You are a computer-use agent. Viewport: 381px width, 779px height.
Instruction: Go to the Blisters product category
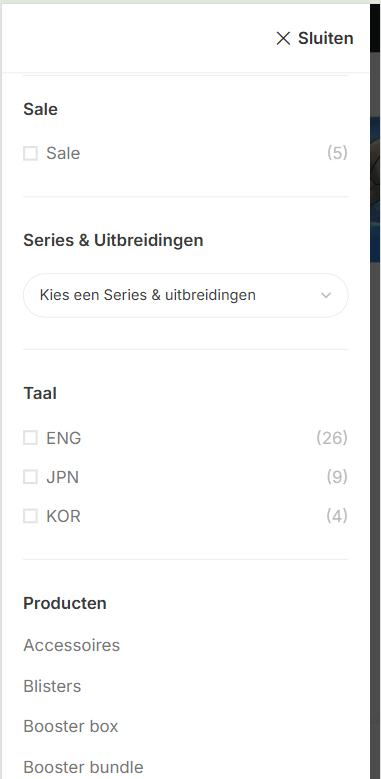click(52, 686)
